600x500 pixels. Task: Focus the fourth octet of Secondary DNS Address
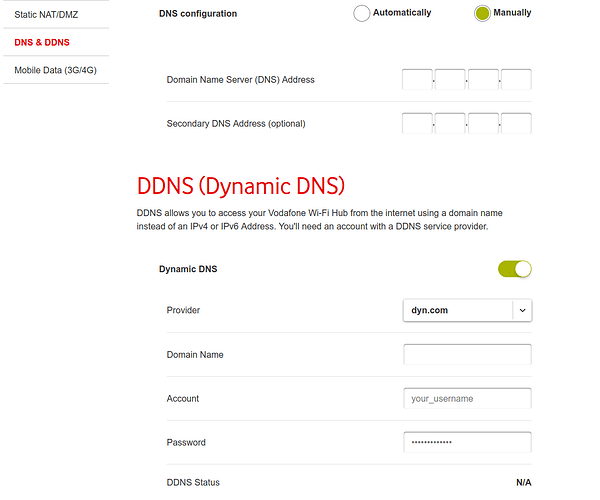click(516, 124)
